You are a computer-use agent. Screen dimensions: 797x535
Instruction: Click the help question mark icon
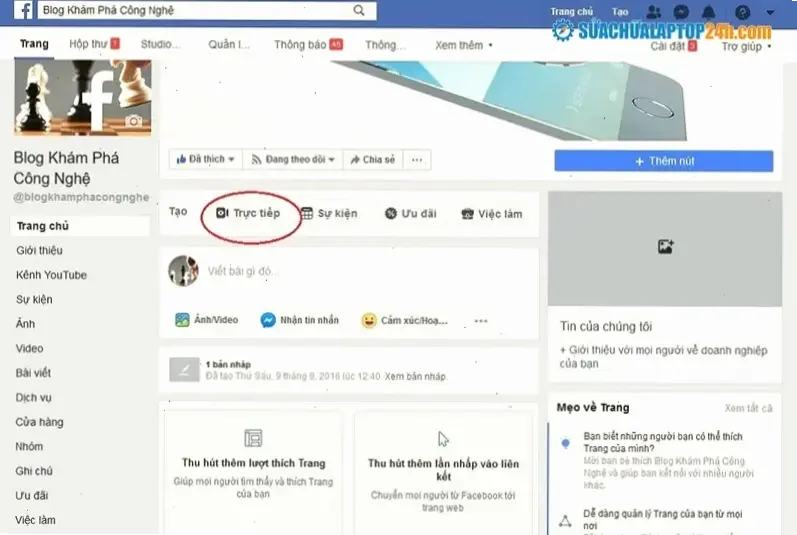pos(742,12)
